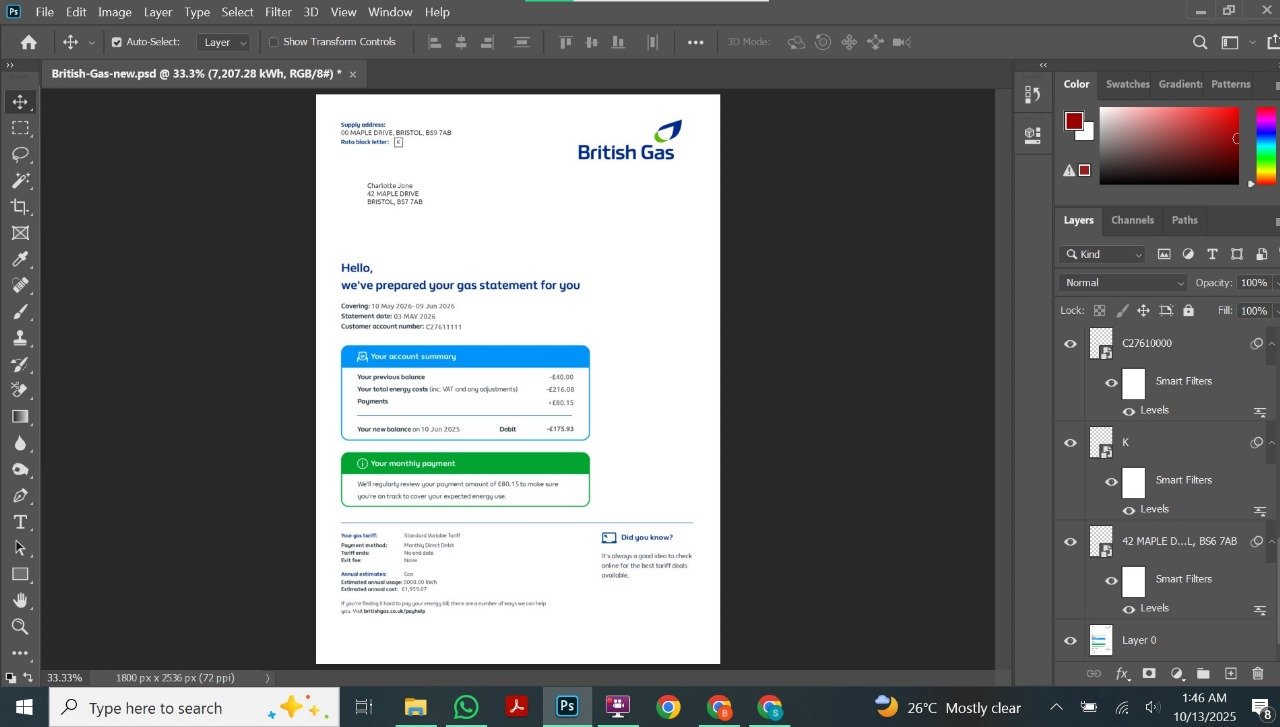Screen dimensions: 1280x727
Task: Click the red foreground color swatch
Action: tap(1074, 121)
